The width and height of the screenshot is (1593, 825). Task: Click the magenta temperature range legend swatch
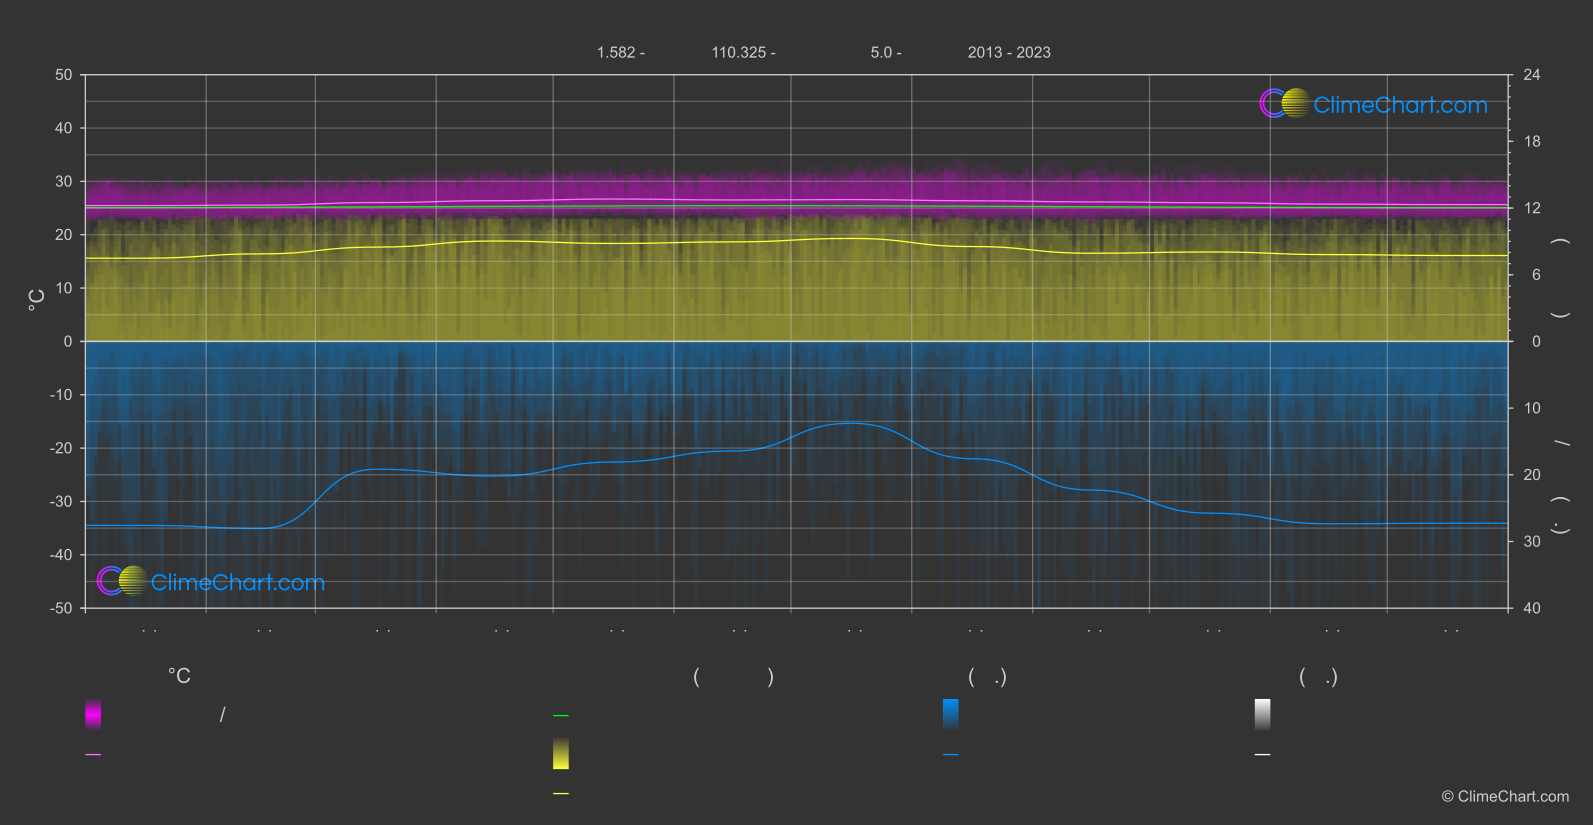93,714
